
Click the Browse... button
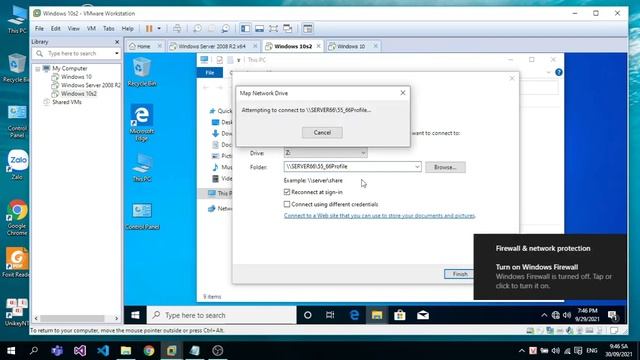(445, 167)
